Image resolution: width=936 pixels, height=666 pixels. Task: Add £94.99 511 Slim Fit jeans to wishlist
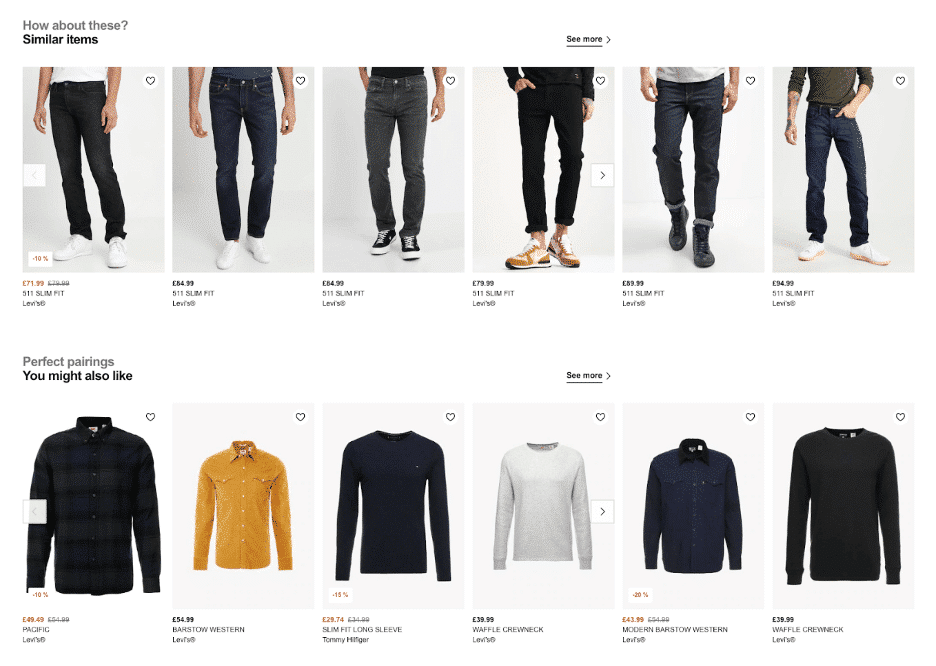pos(900,81)
